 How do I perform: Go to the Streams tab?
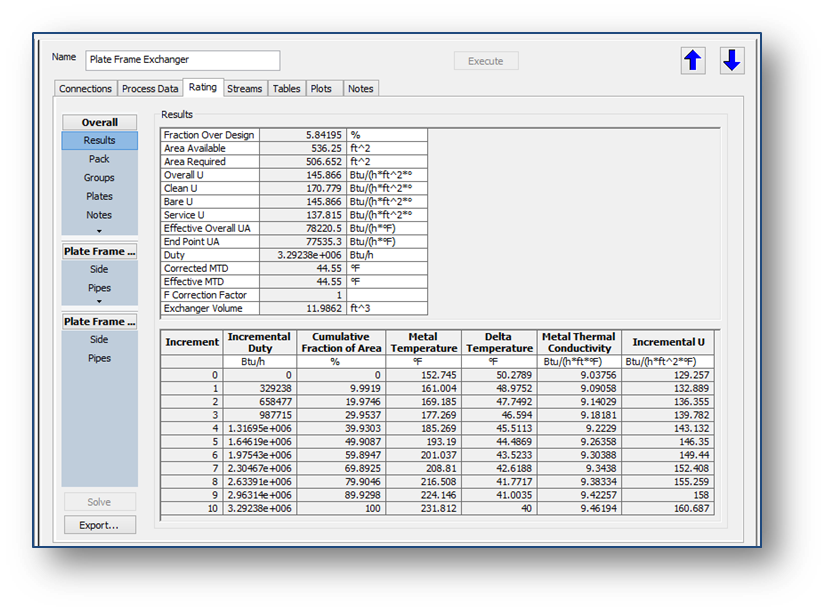pos(245,89)
